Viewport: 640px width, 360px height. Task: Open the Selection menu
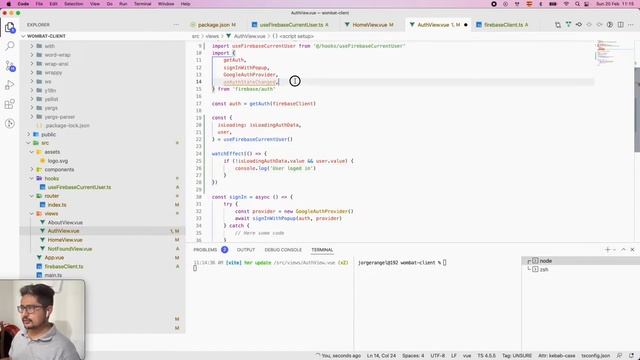click(73, 4)
